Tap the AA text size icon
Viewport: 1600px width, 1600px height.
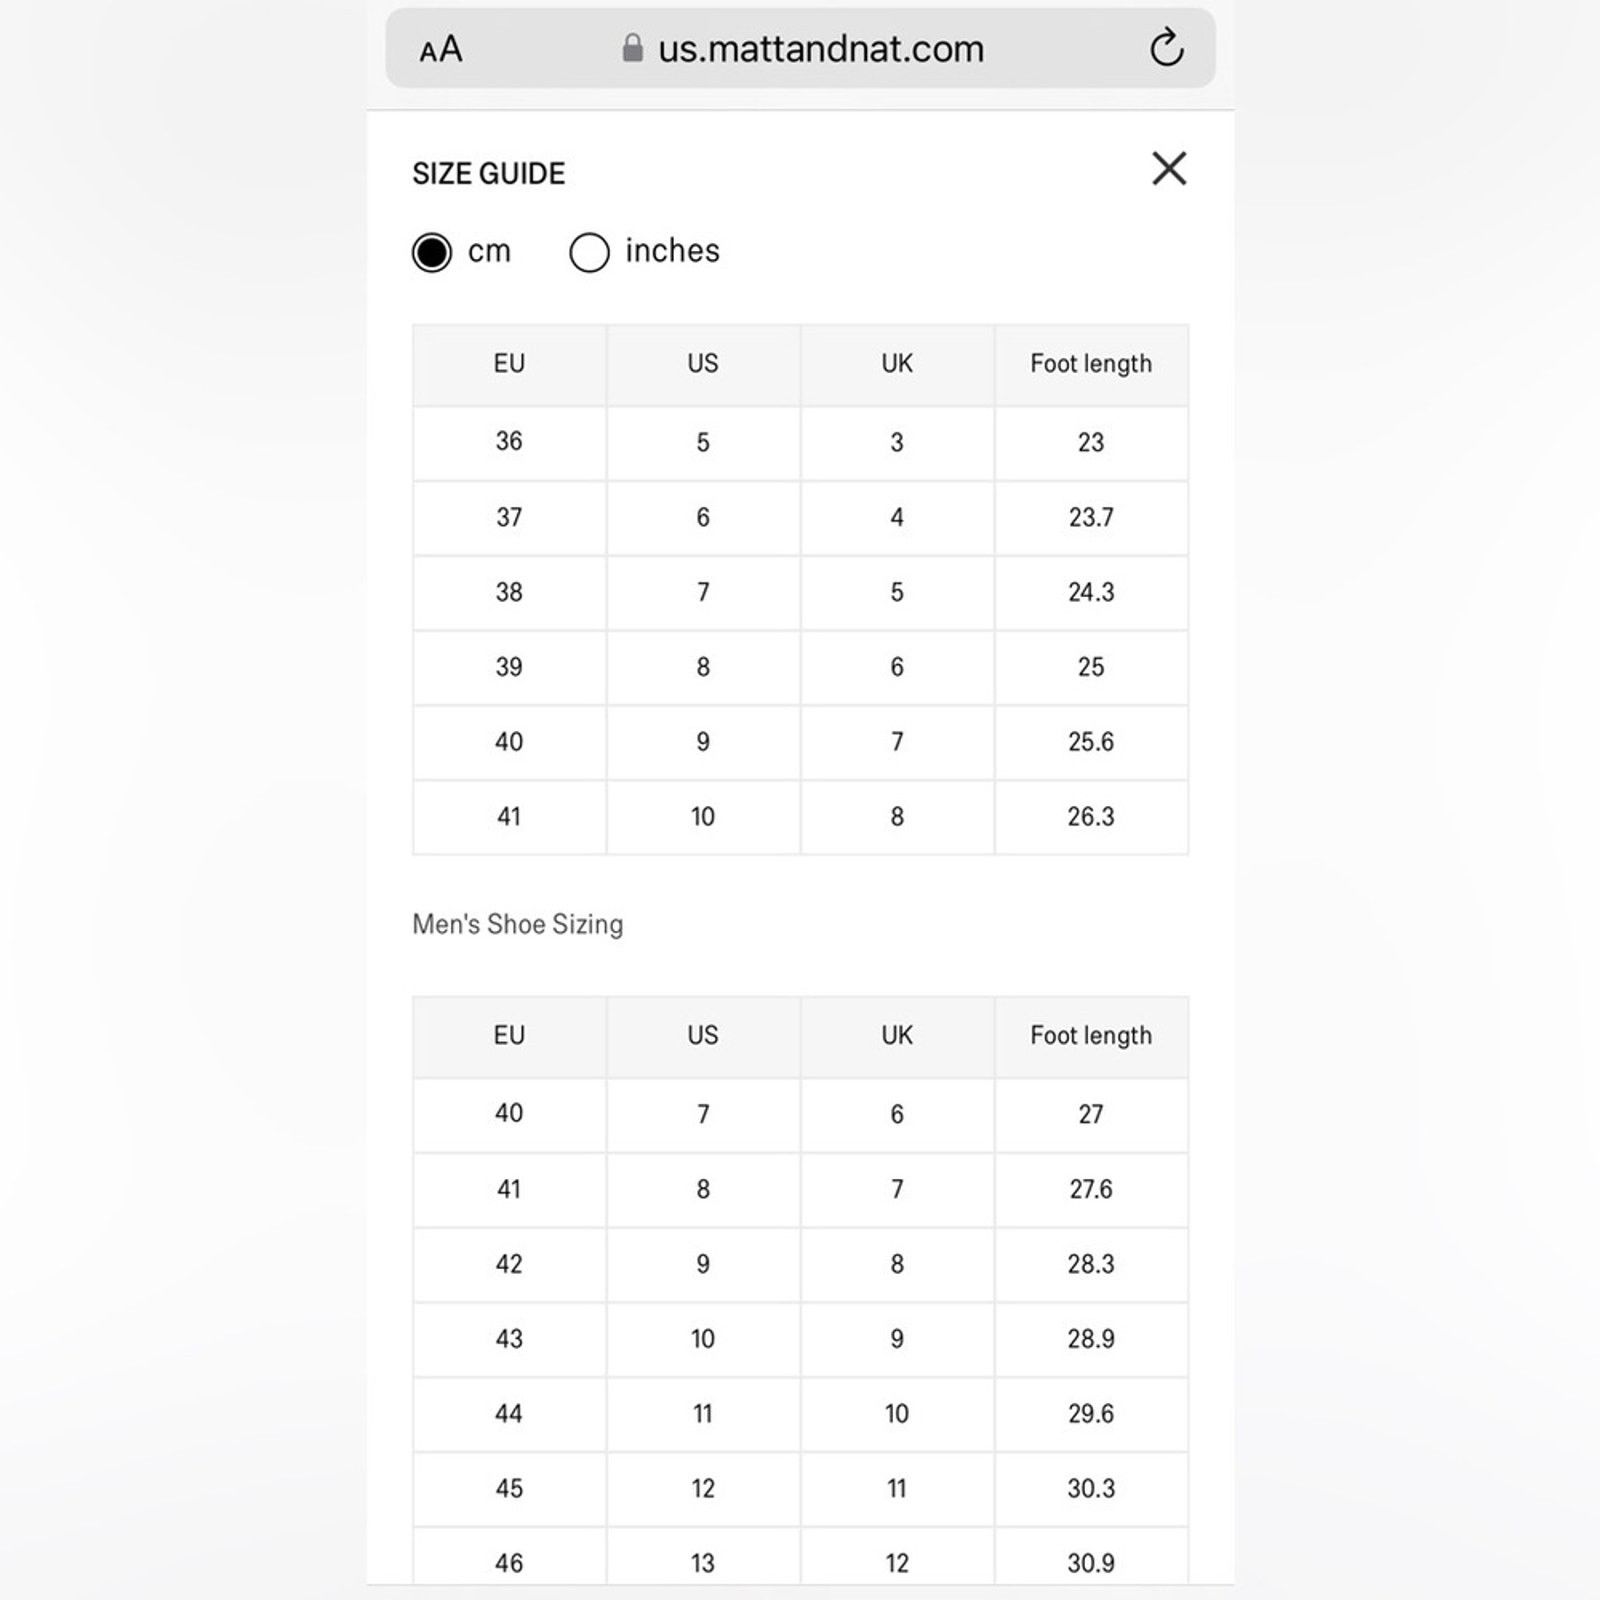(441, 49)
